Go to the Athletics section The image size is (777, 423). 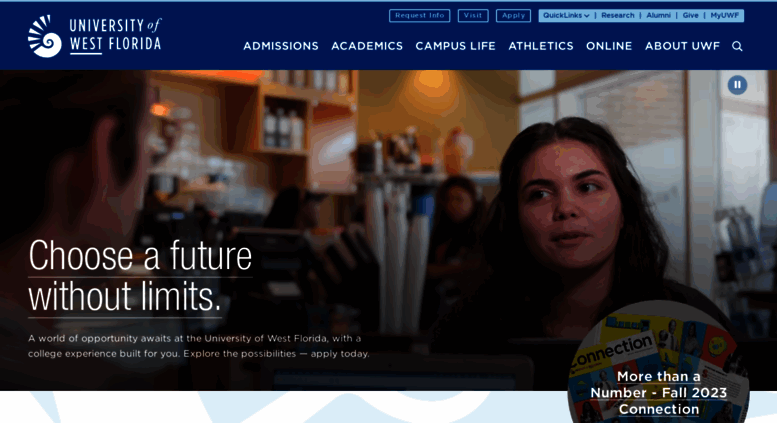[x=541, y=46]
